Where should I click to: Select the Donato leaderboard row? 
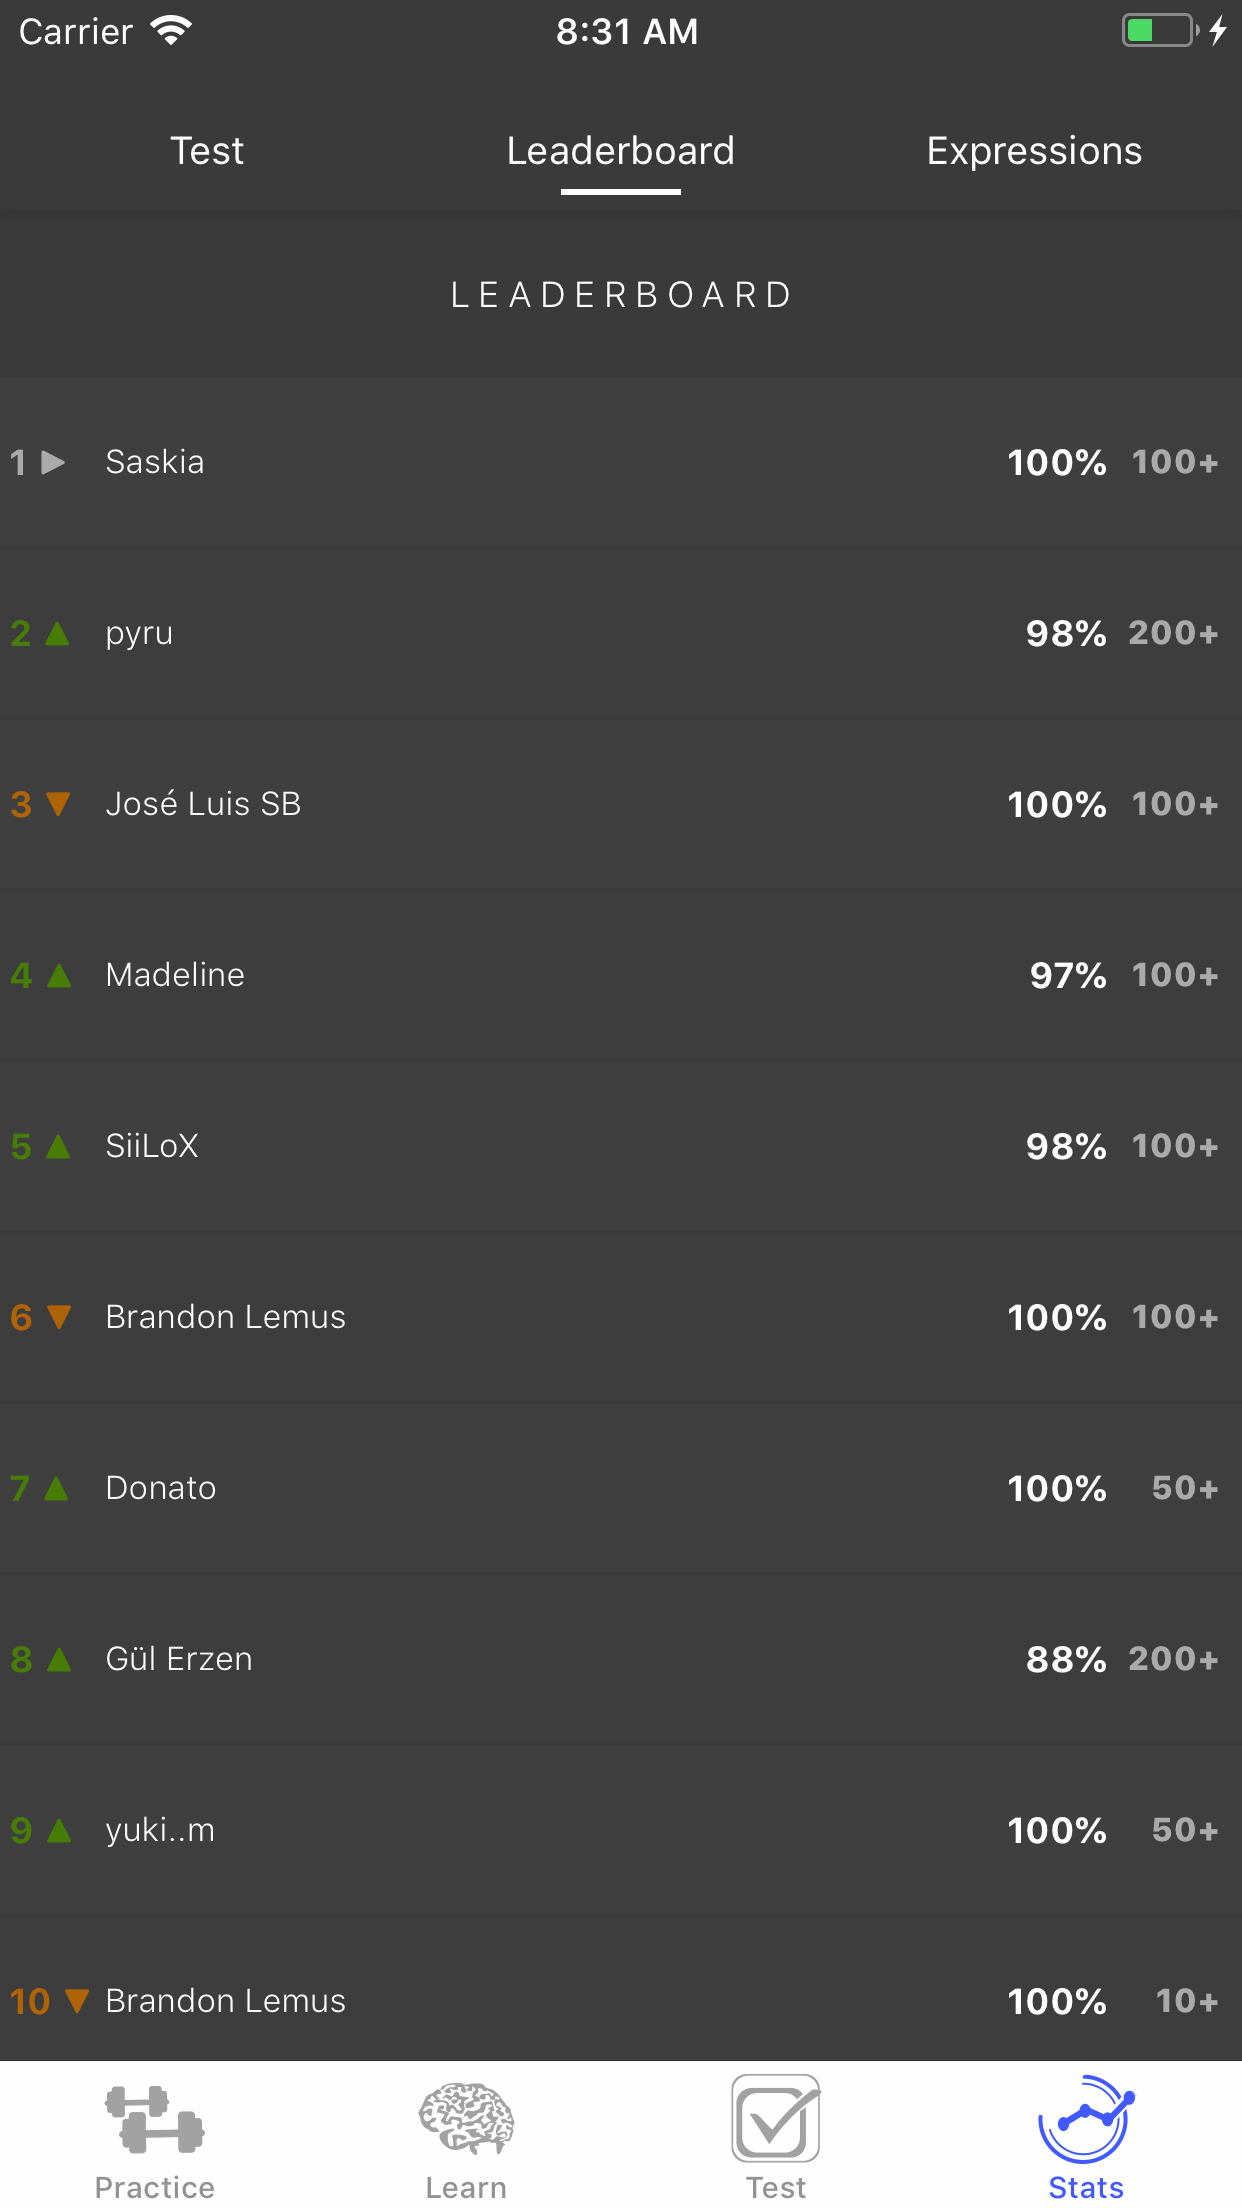click(621, 1488)
